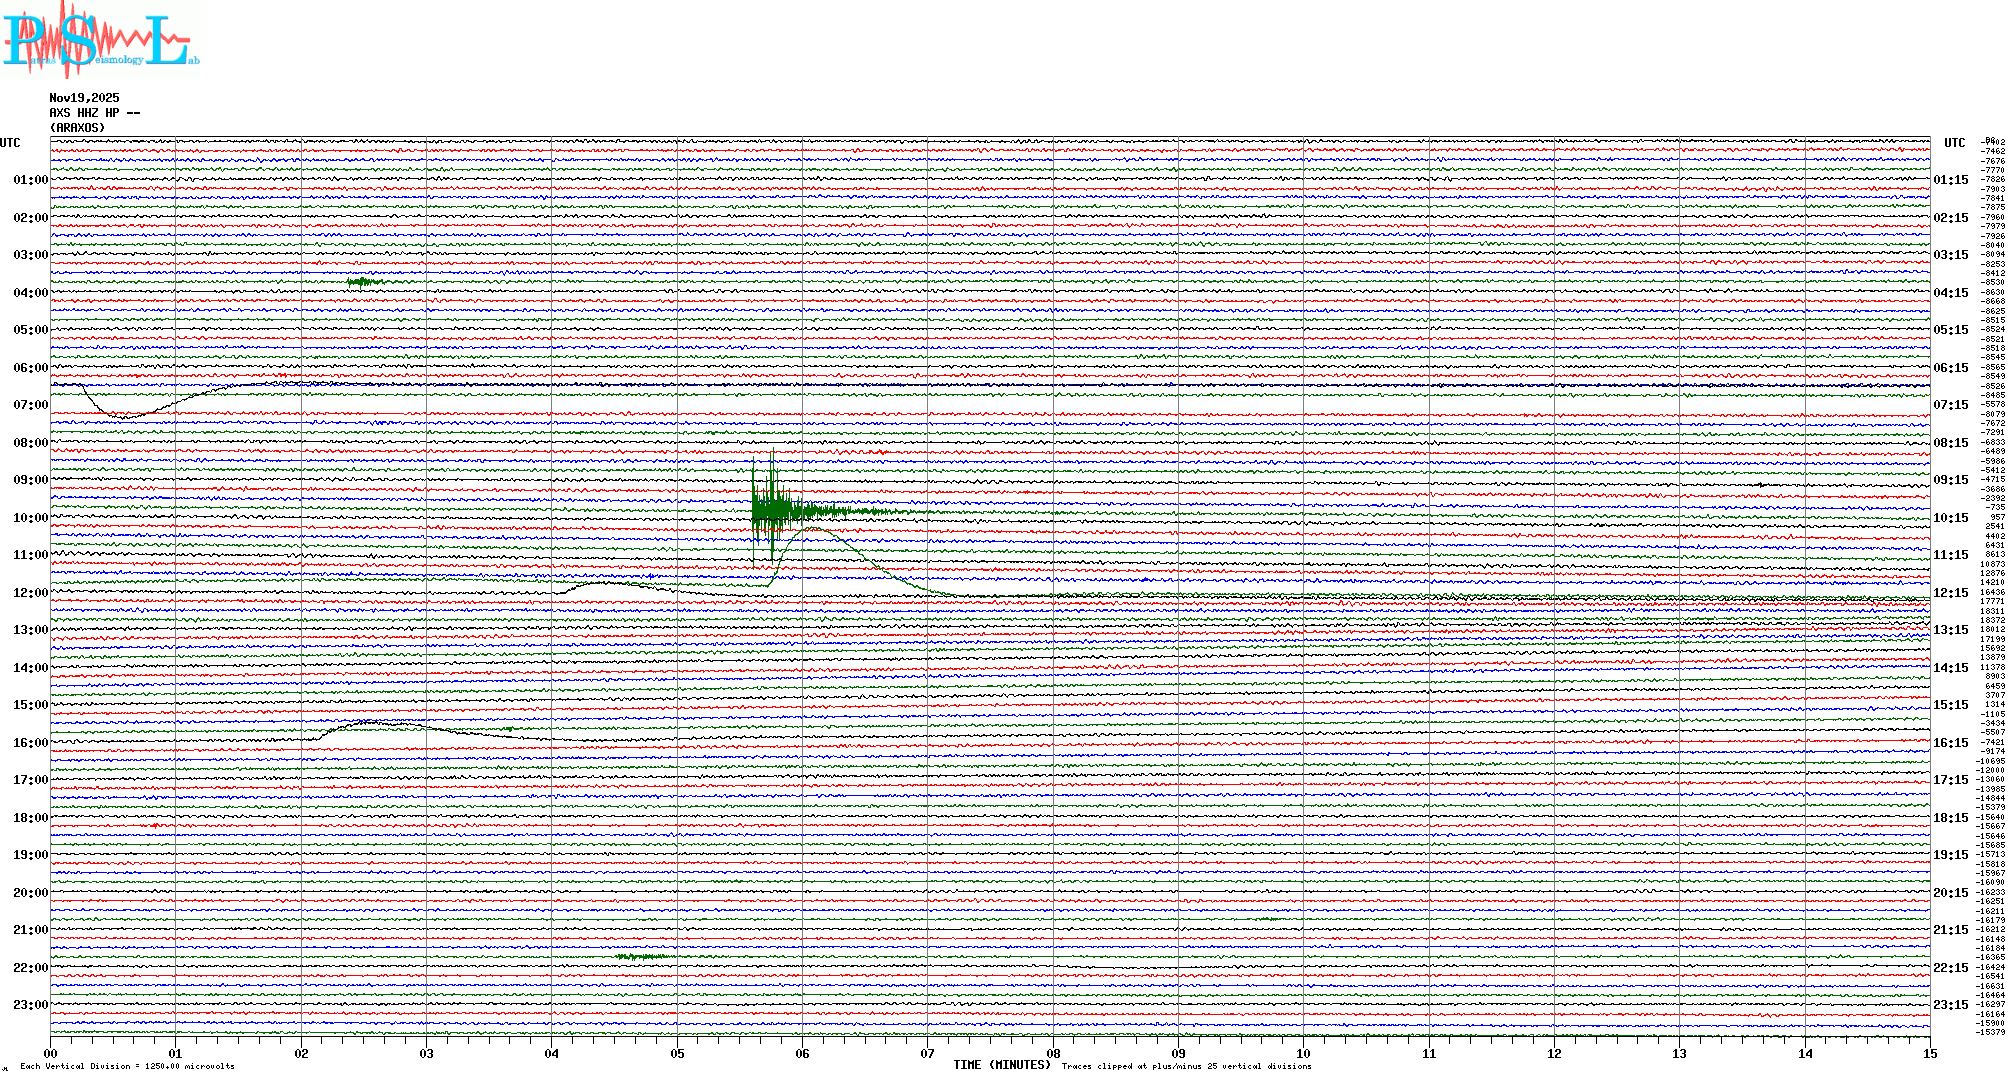2010x1080 pixels.
Task: Click the 00 minute mark on bottom axis
Action: click(51, 1054)
